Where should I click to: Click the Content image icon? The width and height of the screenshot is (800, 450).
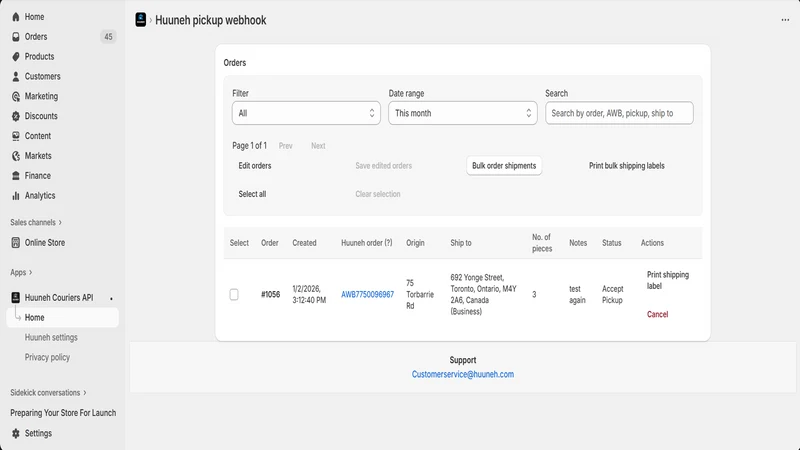16,136
